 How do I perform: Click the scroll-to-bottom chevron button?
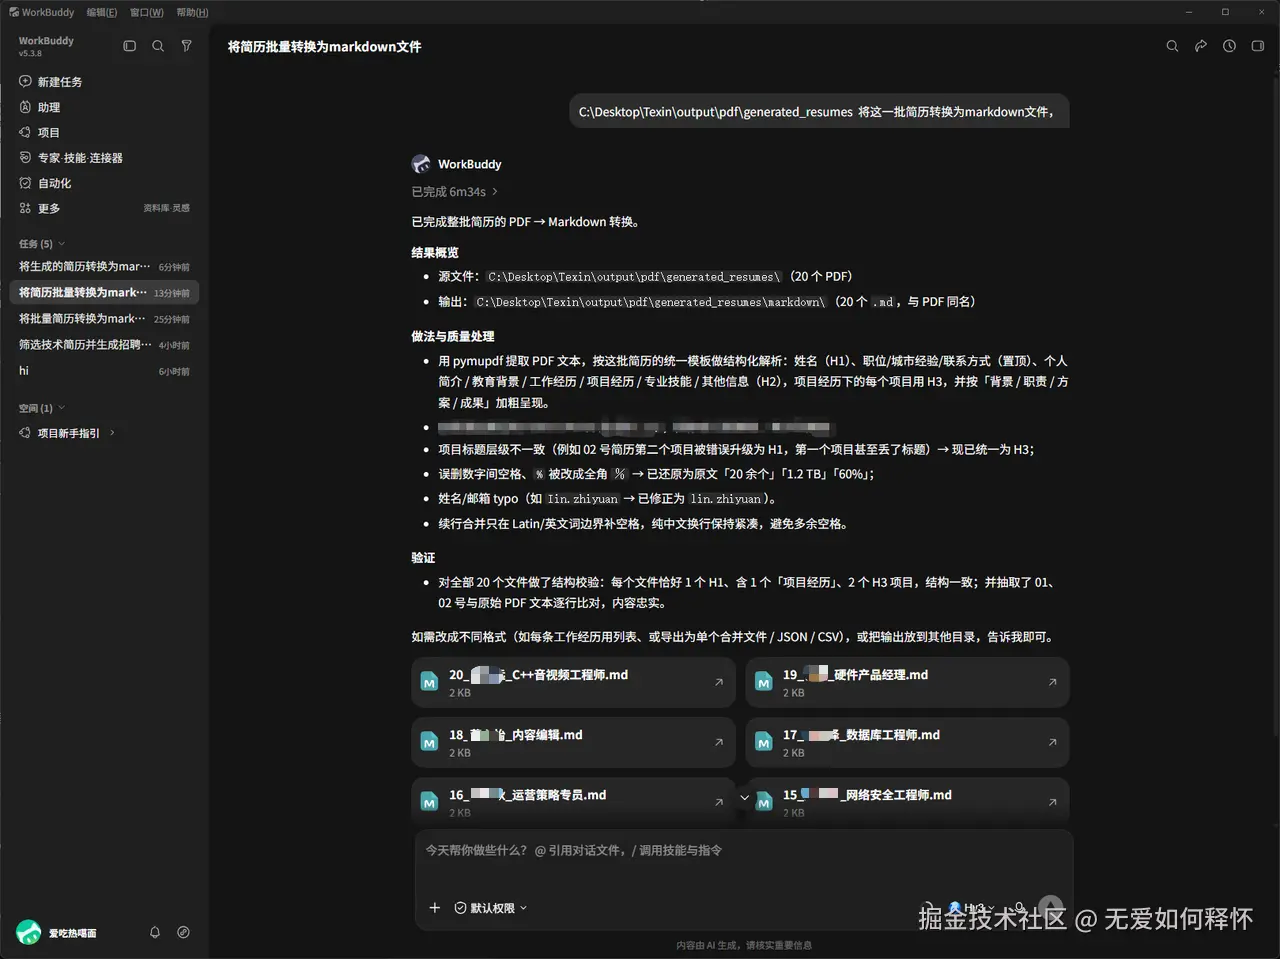pos(744,798)
